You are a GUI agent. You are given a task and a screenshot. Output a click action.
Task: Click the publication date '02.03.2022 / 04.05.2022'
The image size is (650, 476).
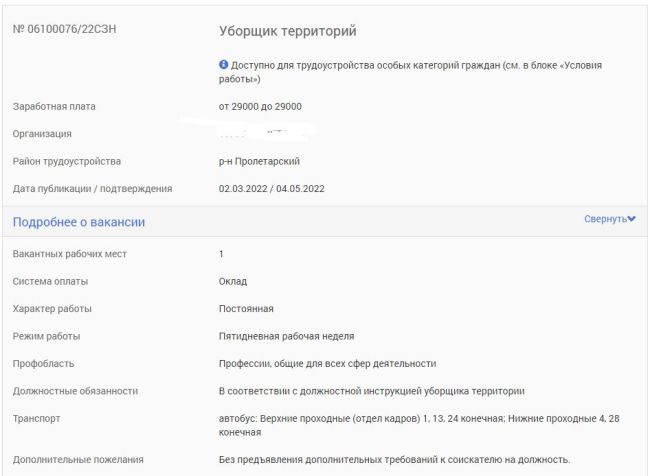(x=272, y=189)
